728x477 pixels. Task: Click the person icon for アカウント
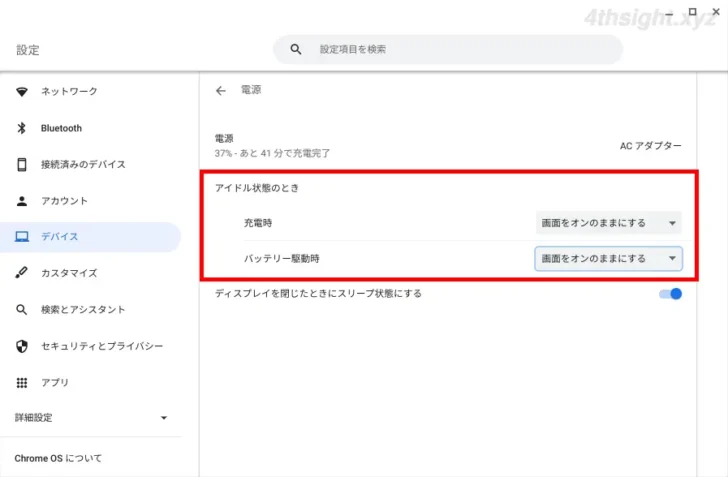22,201
